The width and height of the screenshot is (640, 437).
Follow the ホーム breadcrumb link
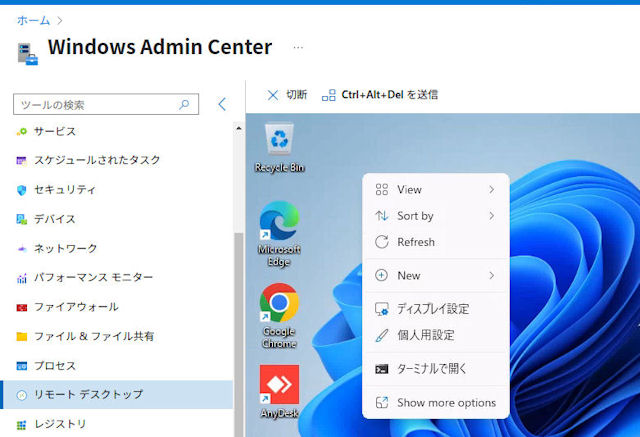33,20
